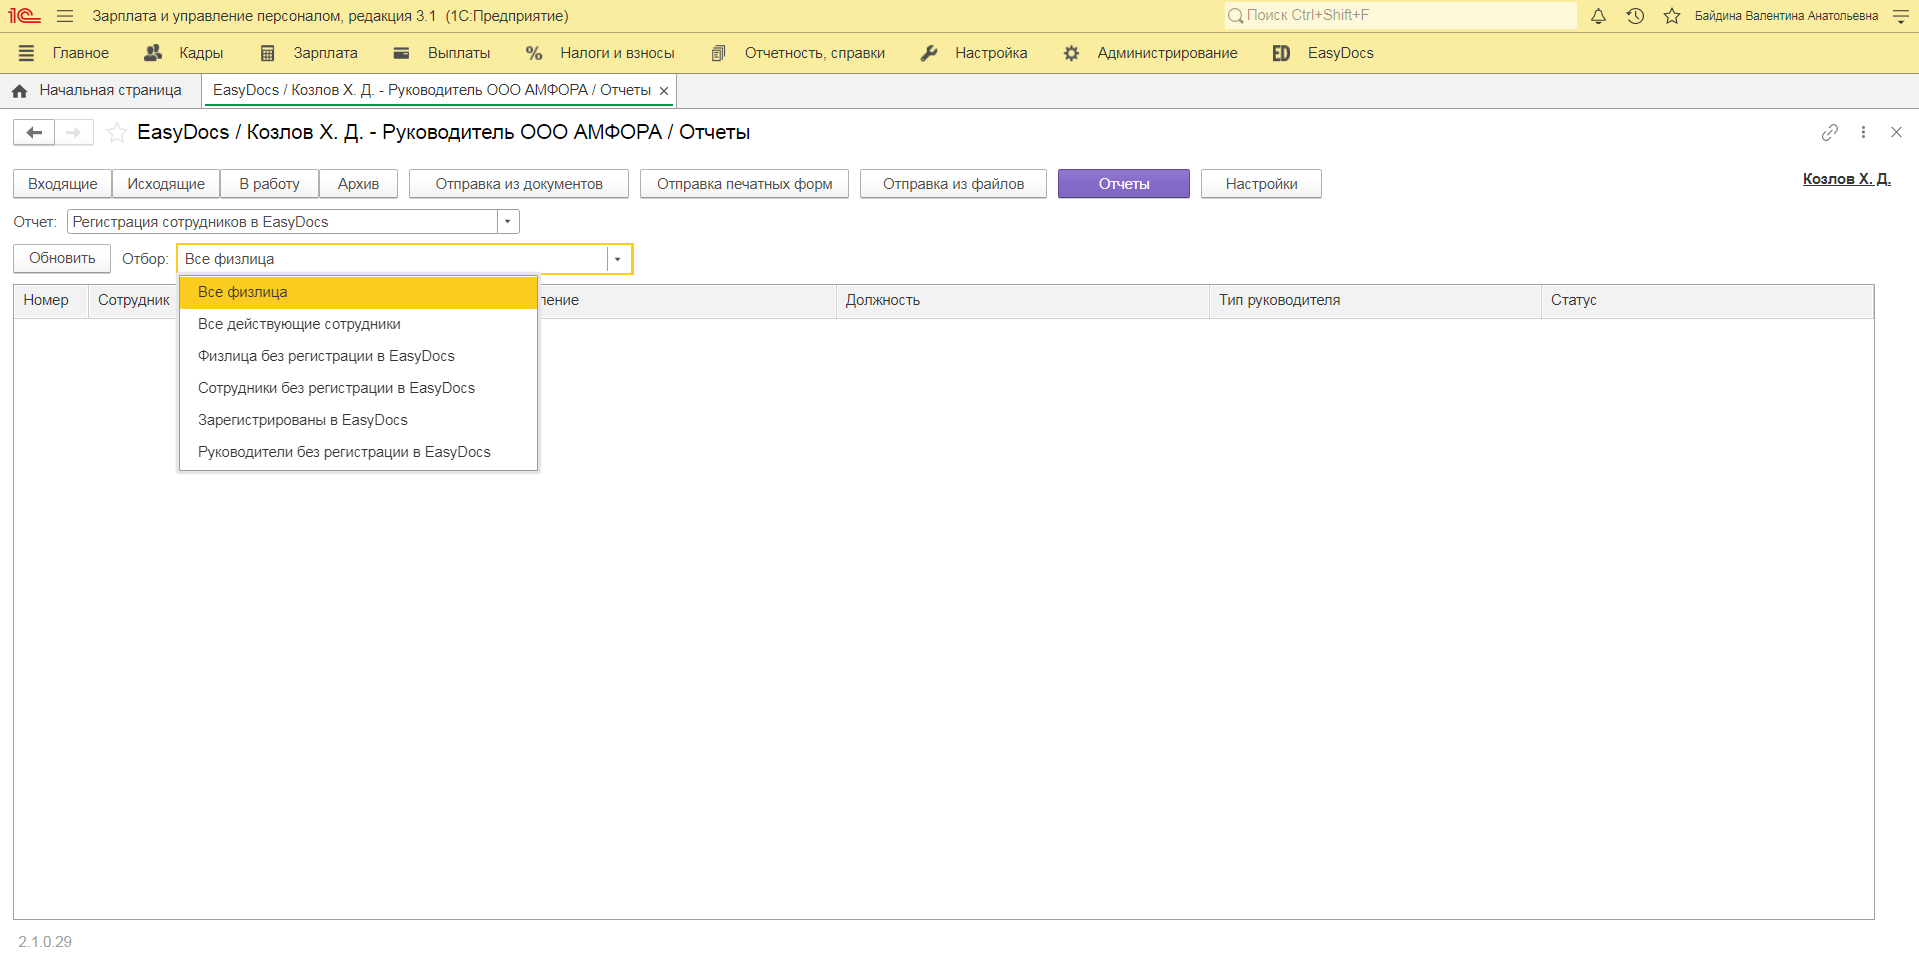The width and height of the screenshot is (1919, 966).
Task: Add current page to favorites star
Action: point(117,132)
